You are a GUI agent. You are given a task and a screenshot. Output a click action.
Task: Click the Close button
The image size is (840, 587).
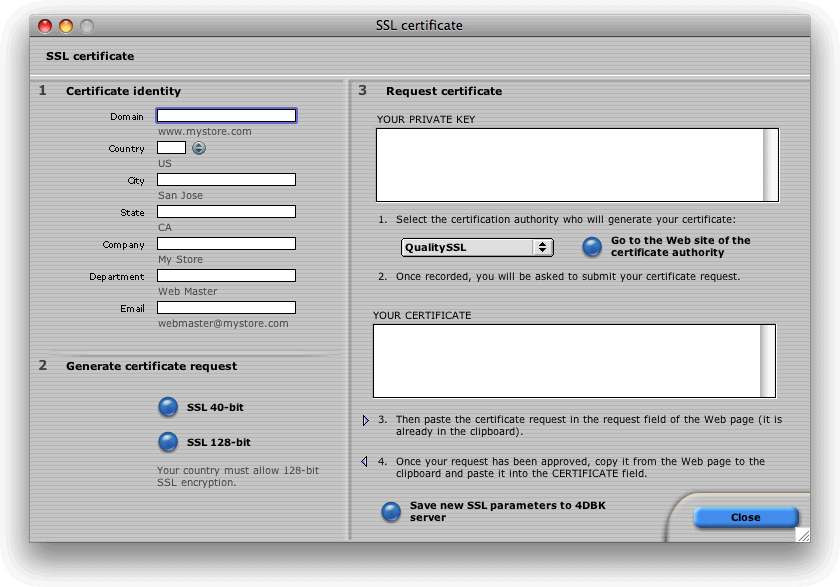(746, 517)
